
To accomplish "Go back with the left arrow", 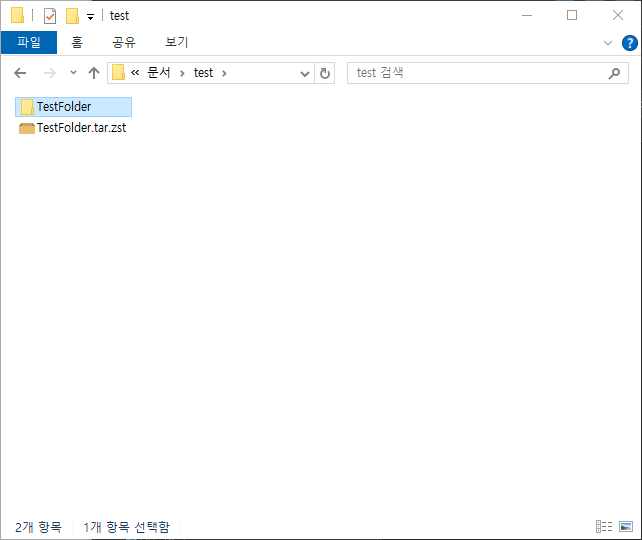I will [20, 73].
